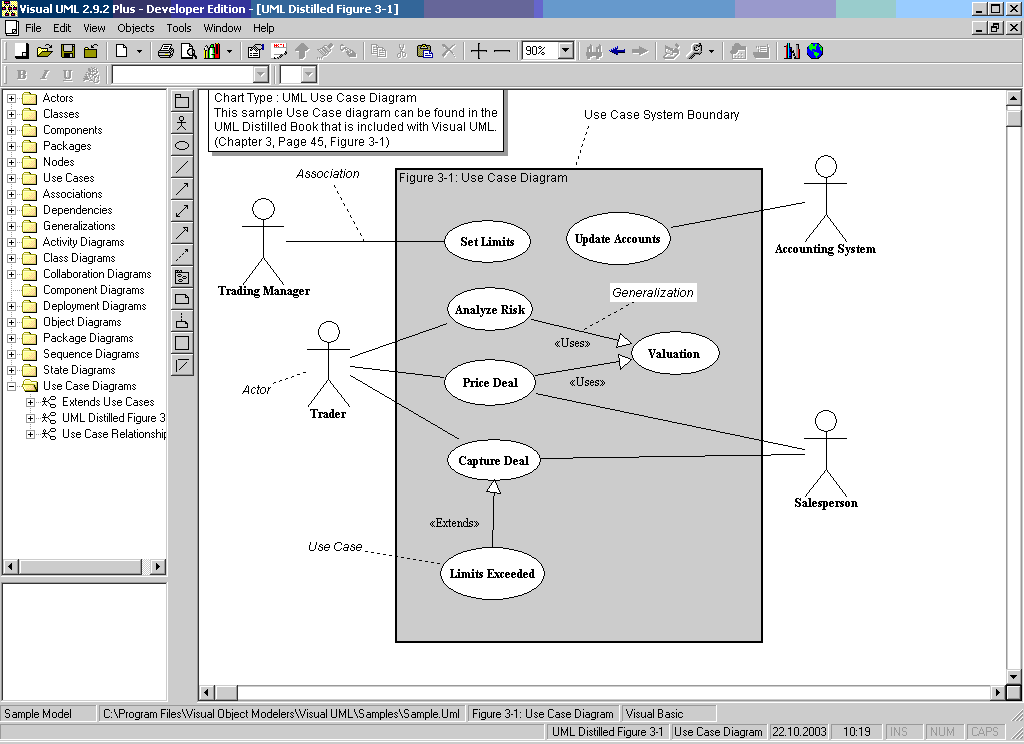The width and height of the screenshot is (1024, 744).
Task: Expand the Actors folder in the tree
Action: [11, 98]
